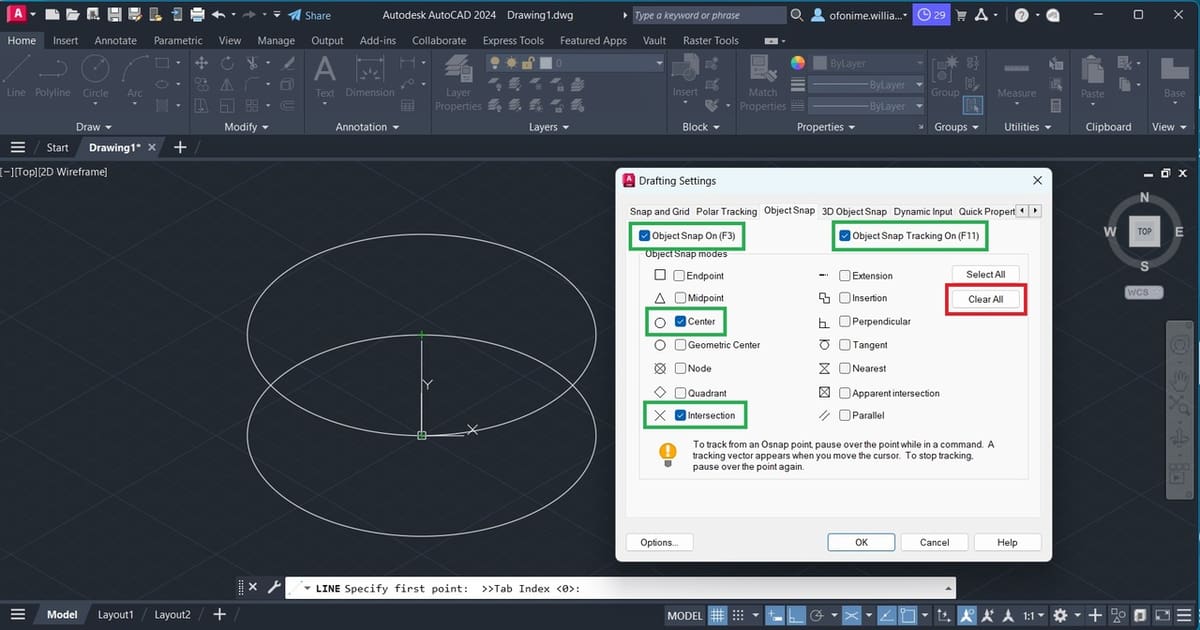
Task: Enable the Midpoint snap checkbox
Action: click(x=679, y=298)
